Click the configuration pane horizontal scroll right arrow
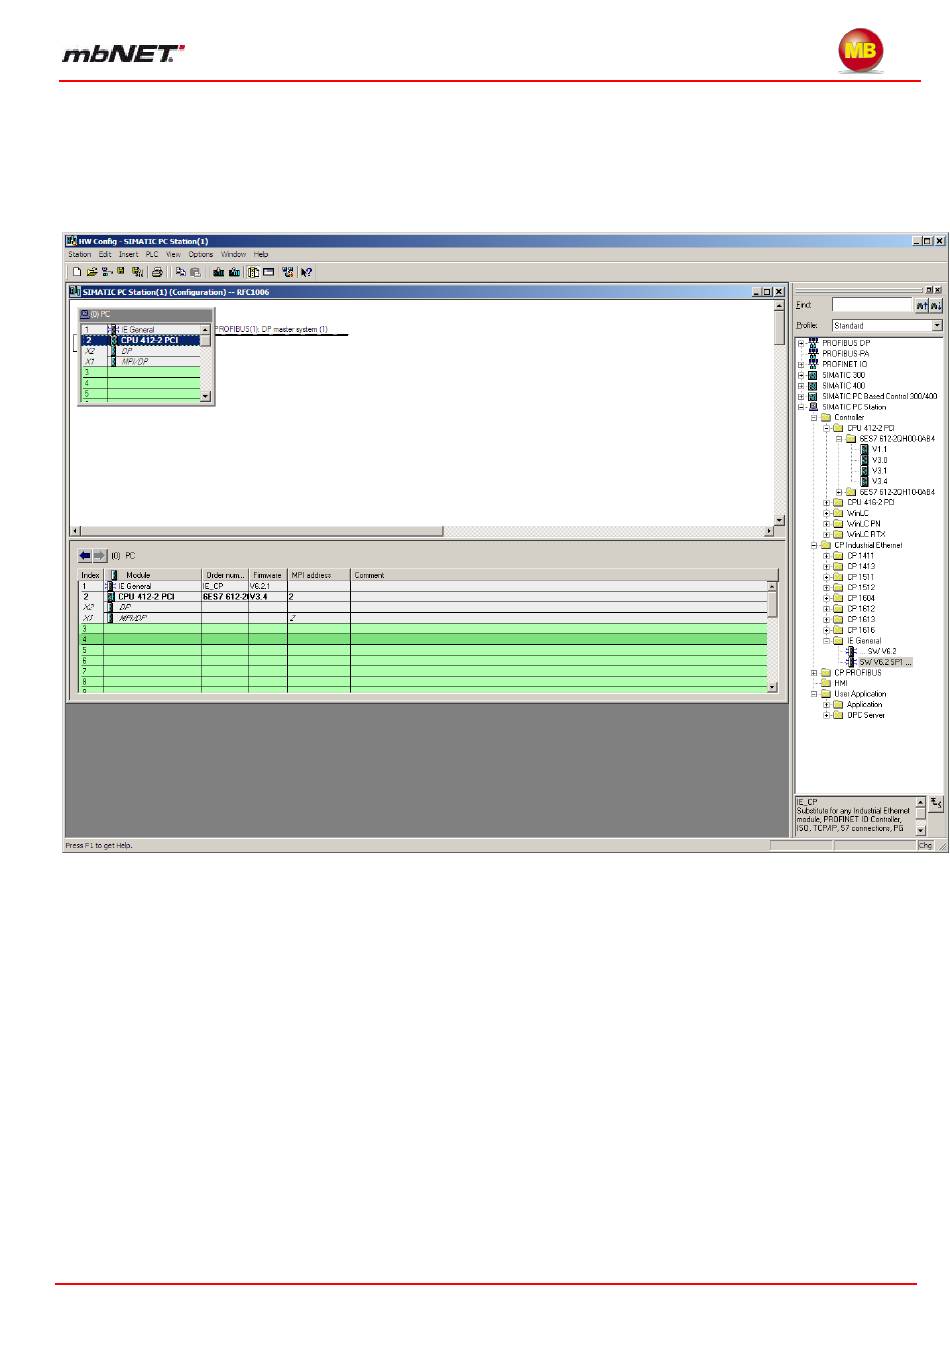The height and width of the screenshot is (1359, 950). click(x=769, y=530)
